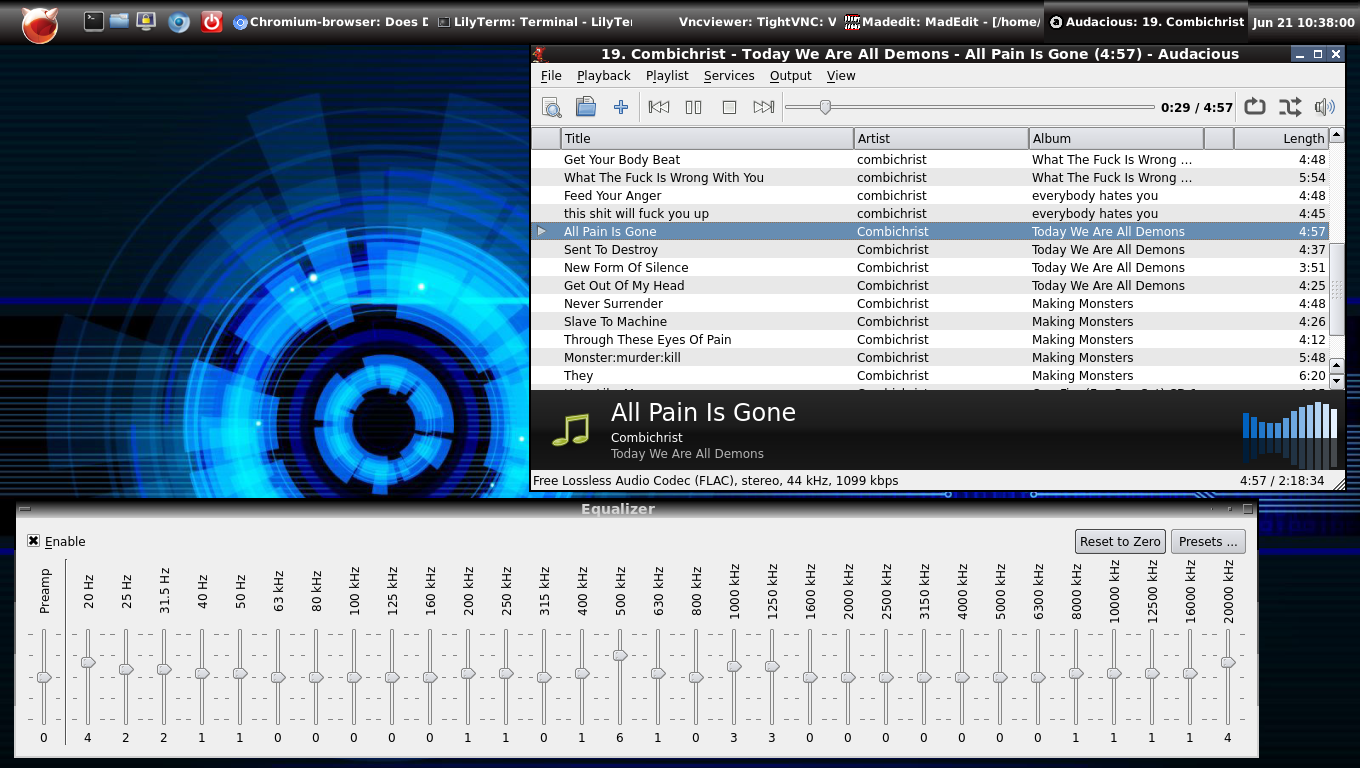Screen dimensions: 1360x768
Task: Toggle repeat mode icon
Action: coord(1255,107)
